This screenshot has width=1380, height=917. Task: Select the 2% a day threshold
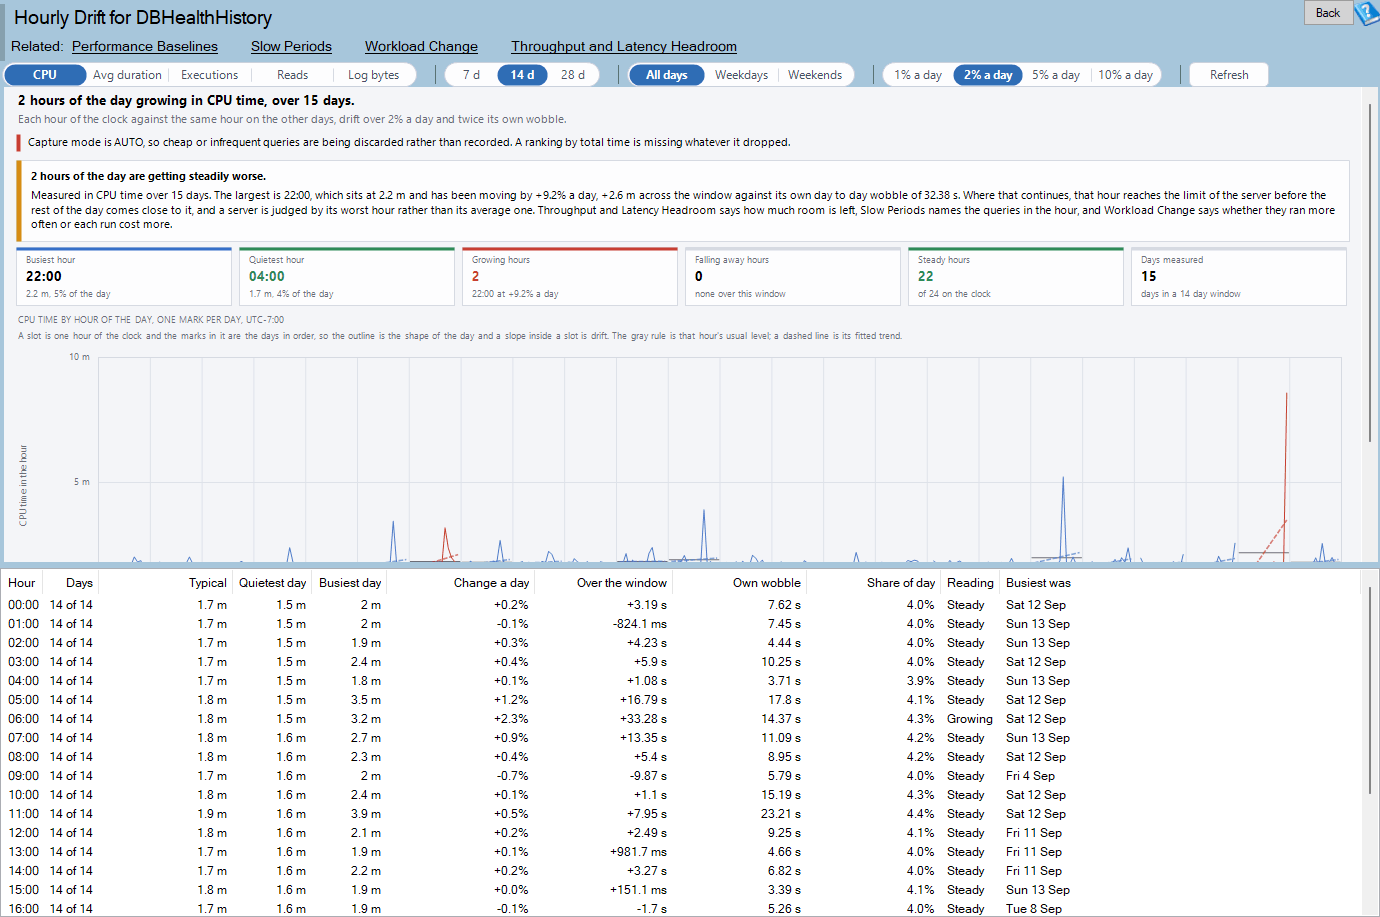988,75
